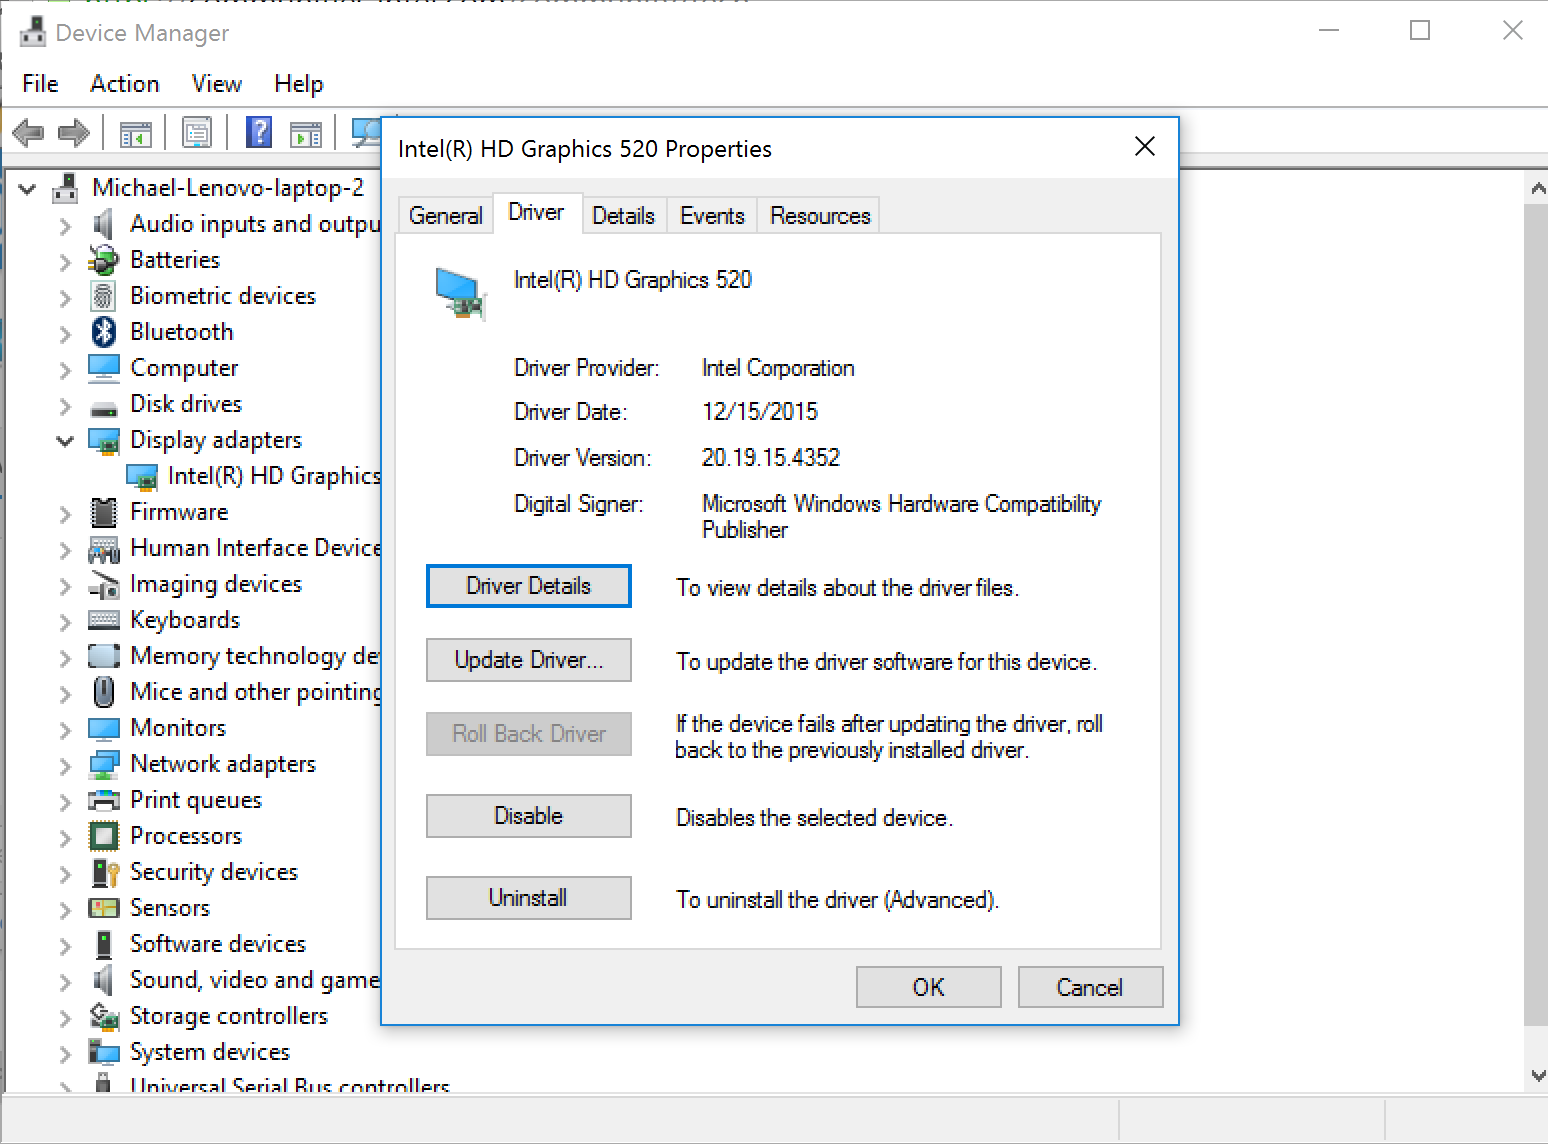Click the blue Help question mark toolbar icon
This screenshot has height=1144, width=1548.
[x=259, y=132]
